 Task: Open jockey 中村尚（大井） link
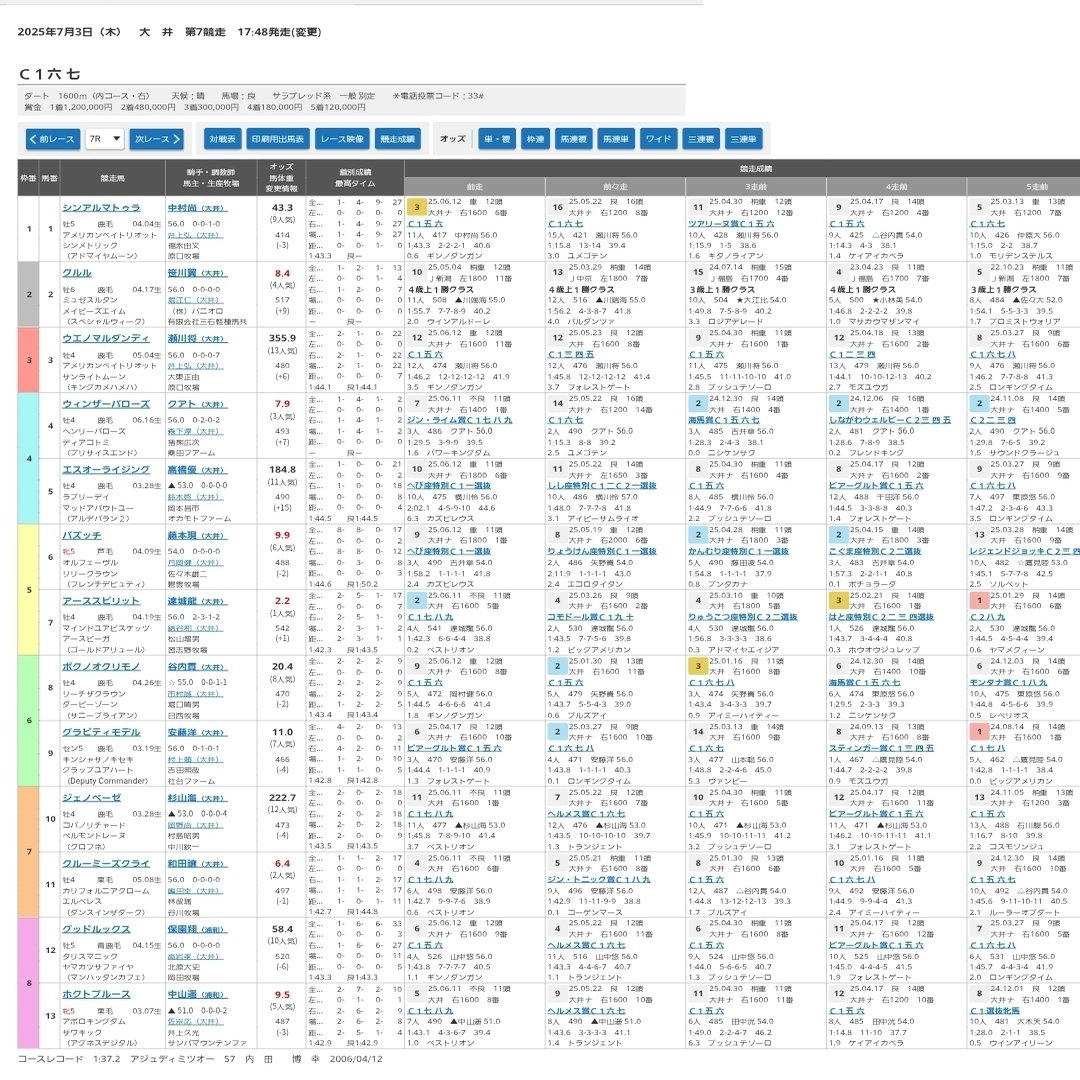[x=197, y=207]
